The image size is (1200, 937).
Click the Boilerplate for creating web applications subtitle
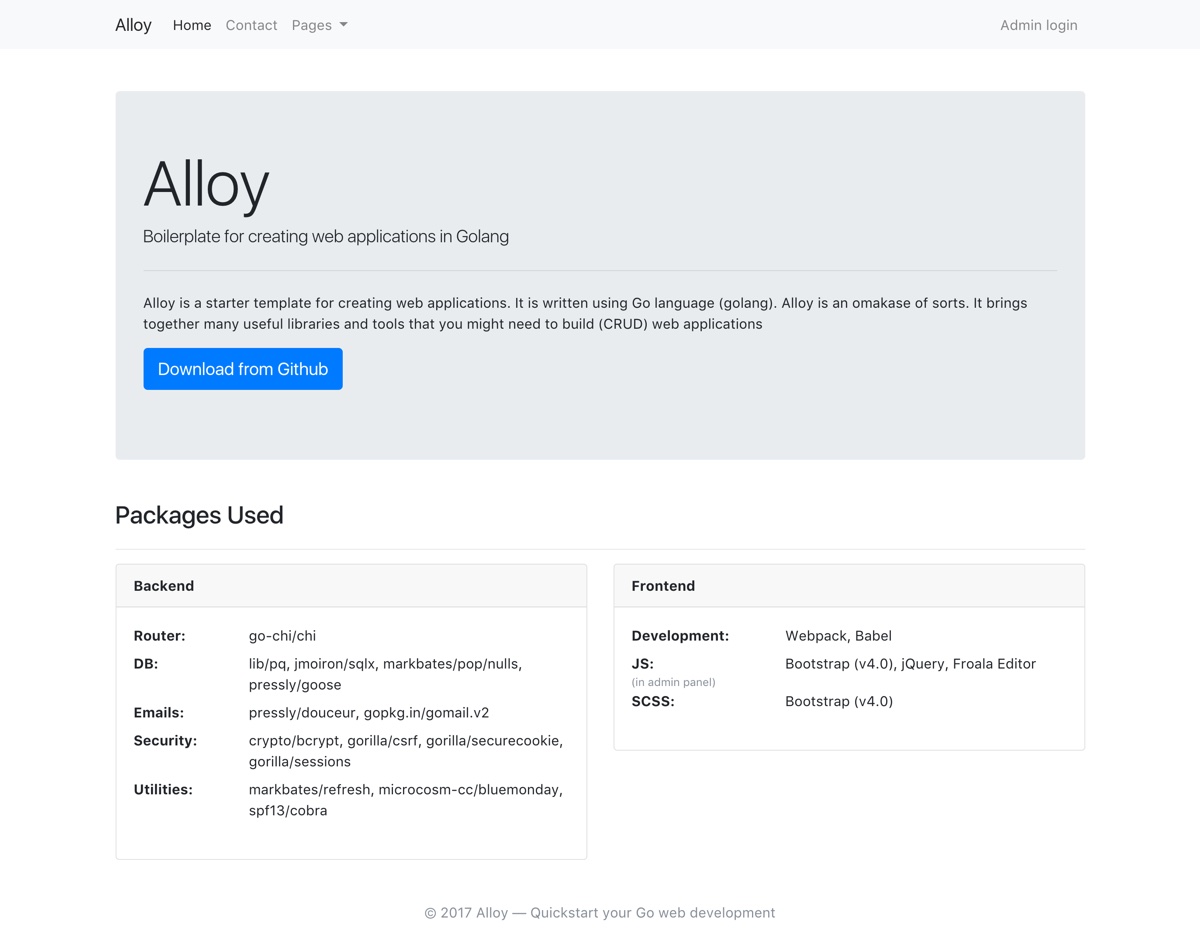pyautogui.click(x=326, y=236)
